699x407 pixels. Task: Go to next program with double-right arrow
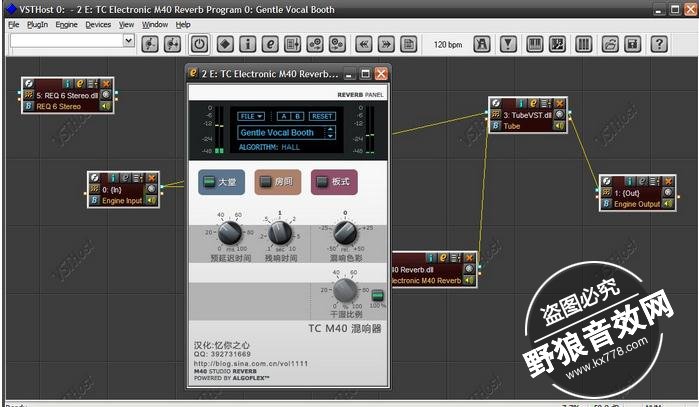pyautogui.click(x=386, y=44)
